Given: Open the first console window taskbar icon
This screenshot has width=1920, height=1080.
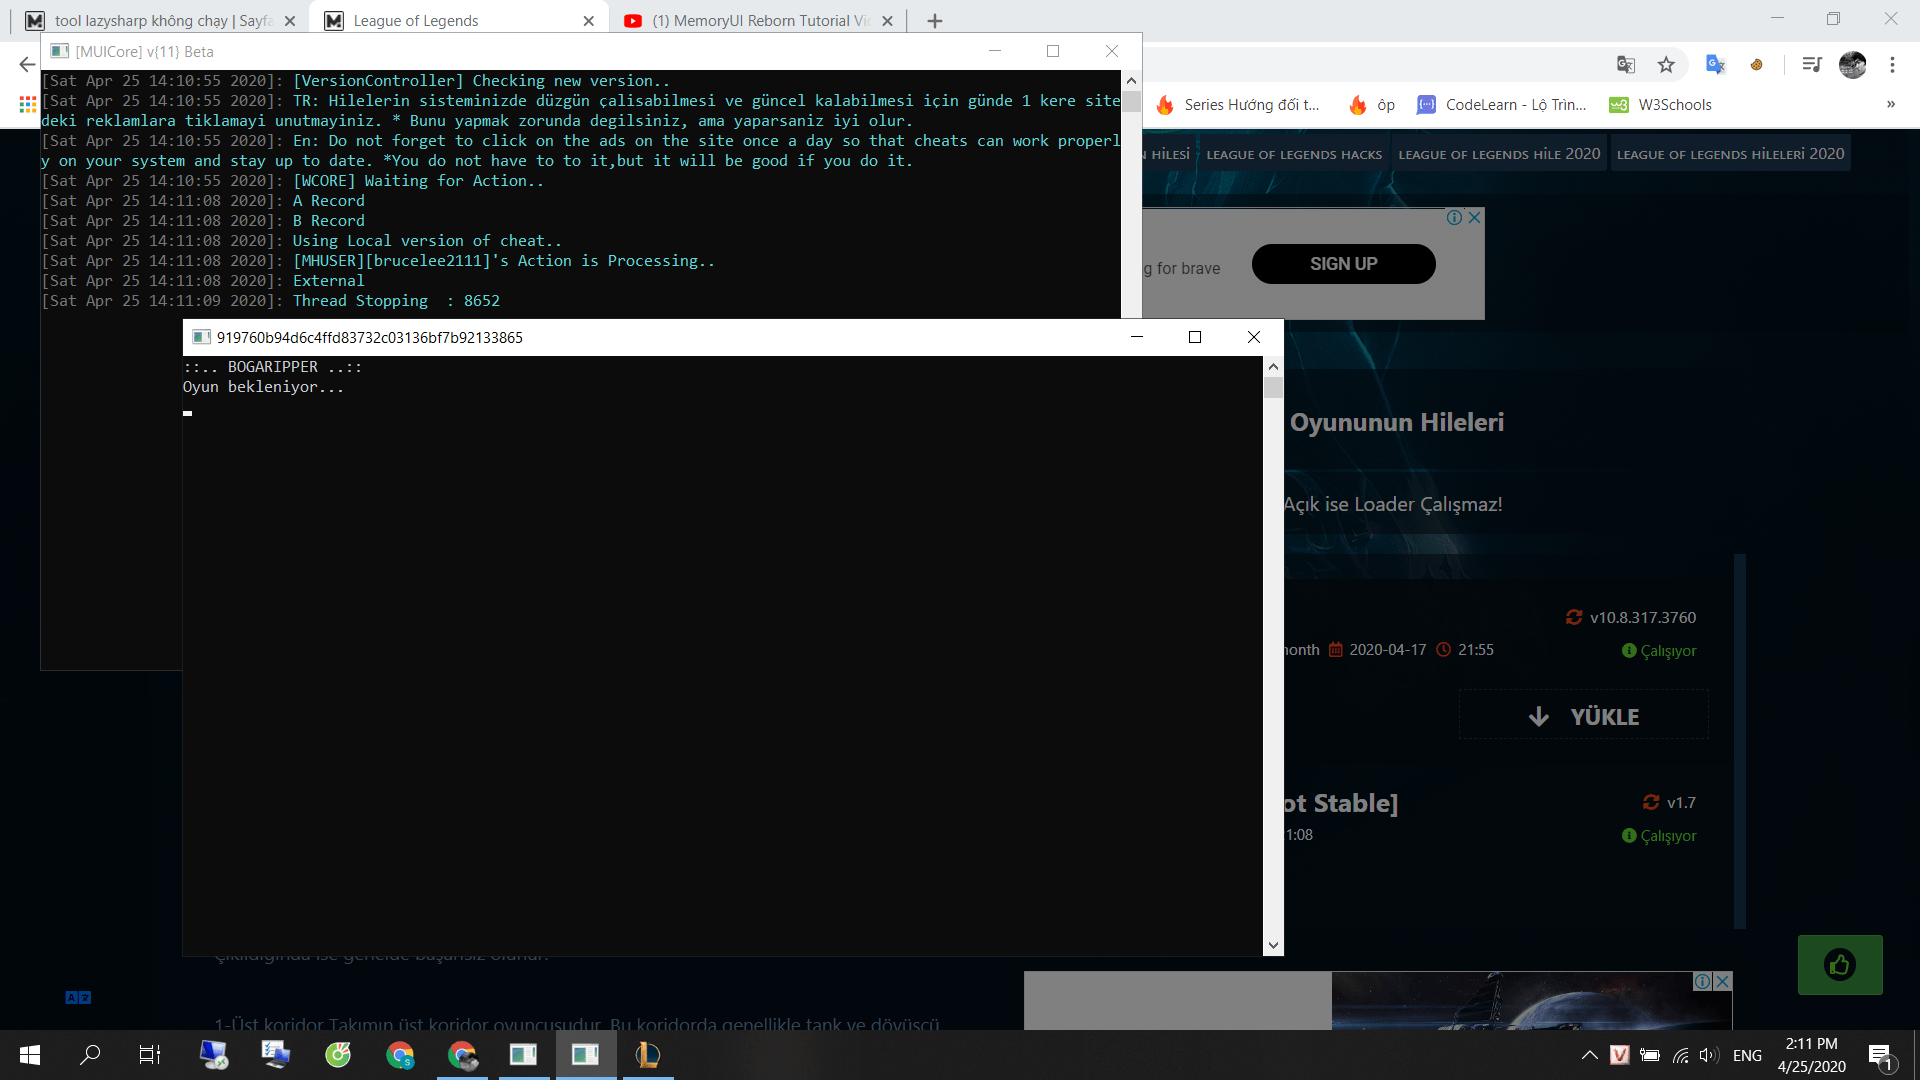Looking at the screenshot, I should [523, 1055].
